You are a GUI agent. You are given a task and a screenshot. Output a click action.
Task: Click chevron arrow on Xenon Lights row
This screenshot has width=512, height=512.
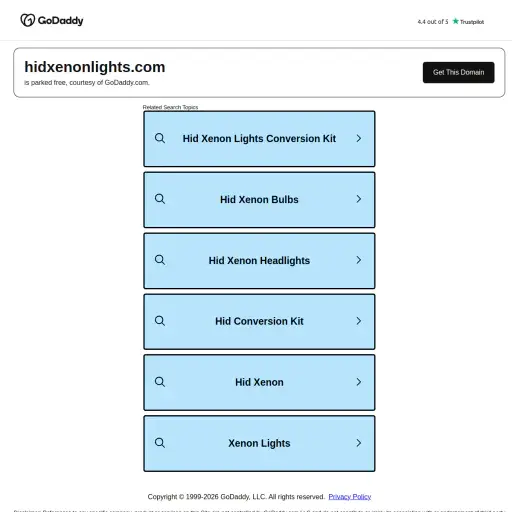pyautogui.click(x=359, y=443)
